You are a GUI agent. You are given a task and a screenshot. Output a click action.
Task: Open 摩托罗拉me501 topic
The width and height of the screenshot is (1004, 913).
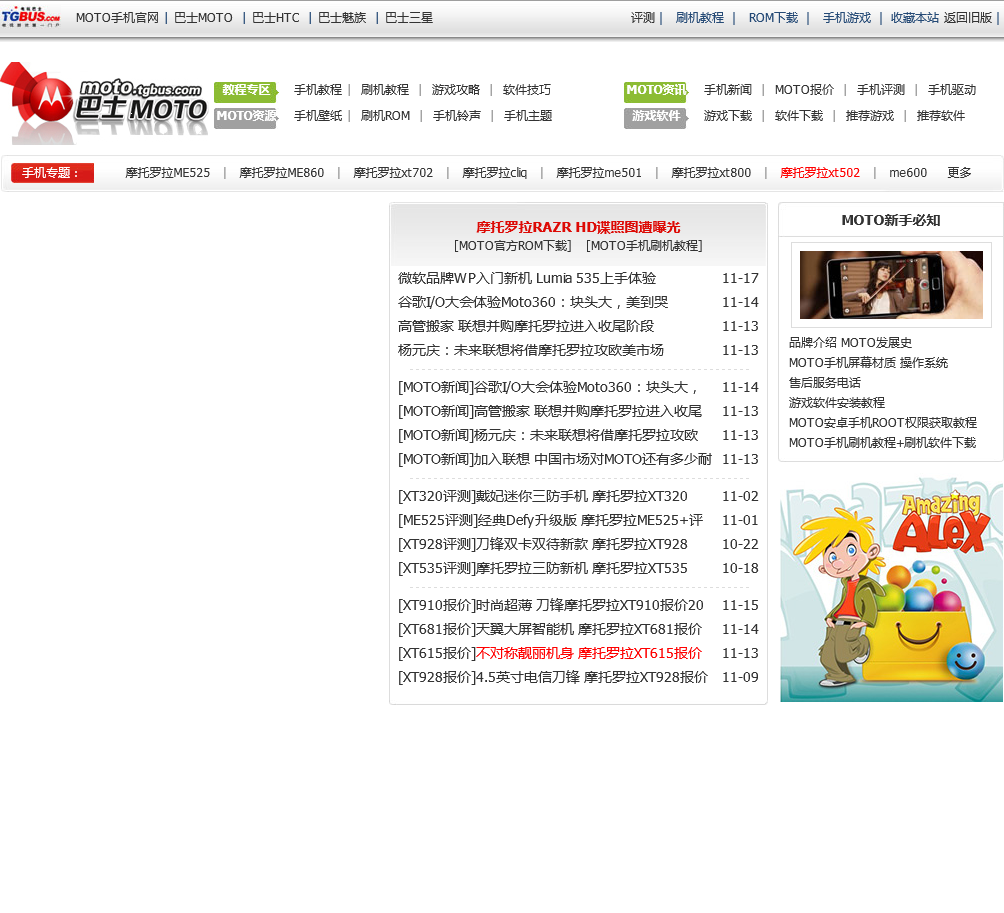click(599, 173)
